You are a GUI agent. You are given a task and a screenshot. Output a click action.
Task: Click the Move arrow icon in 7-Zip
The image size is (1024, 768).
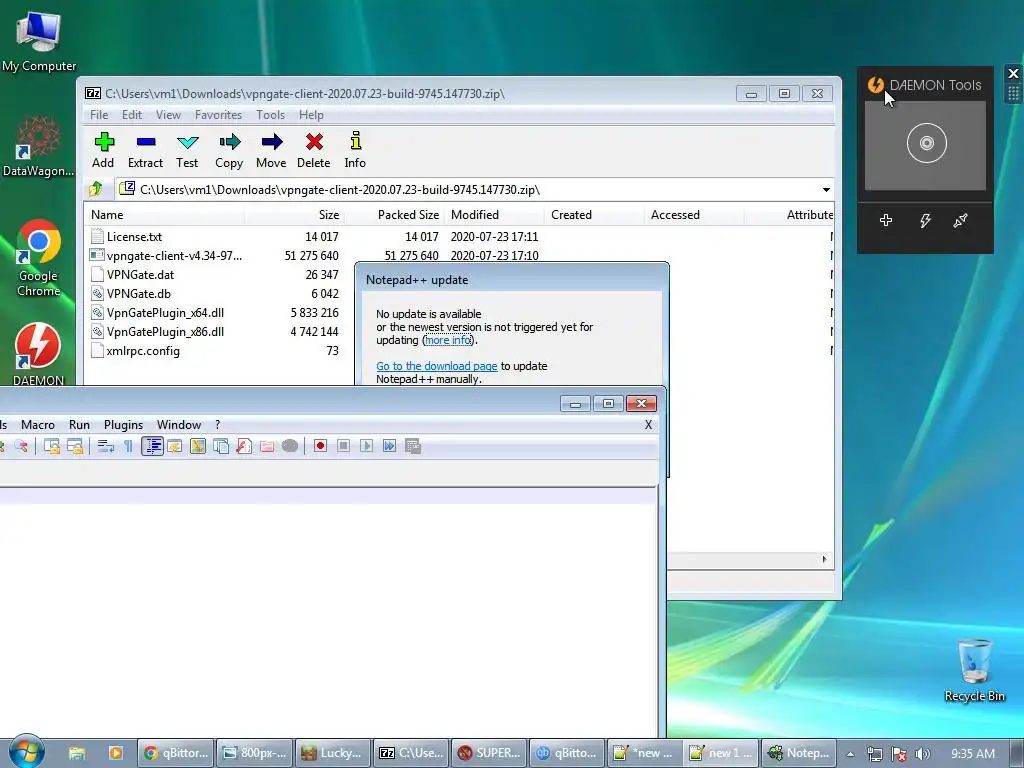coord(271,150)
